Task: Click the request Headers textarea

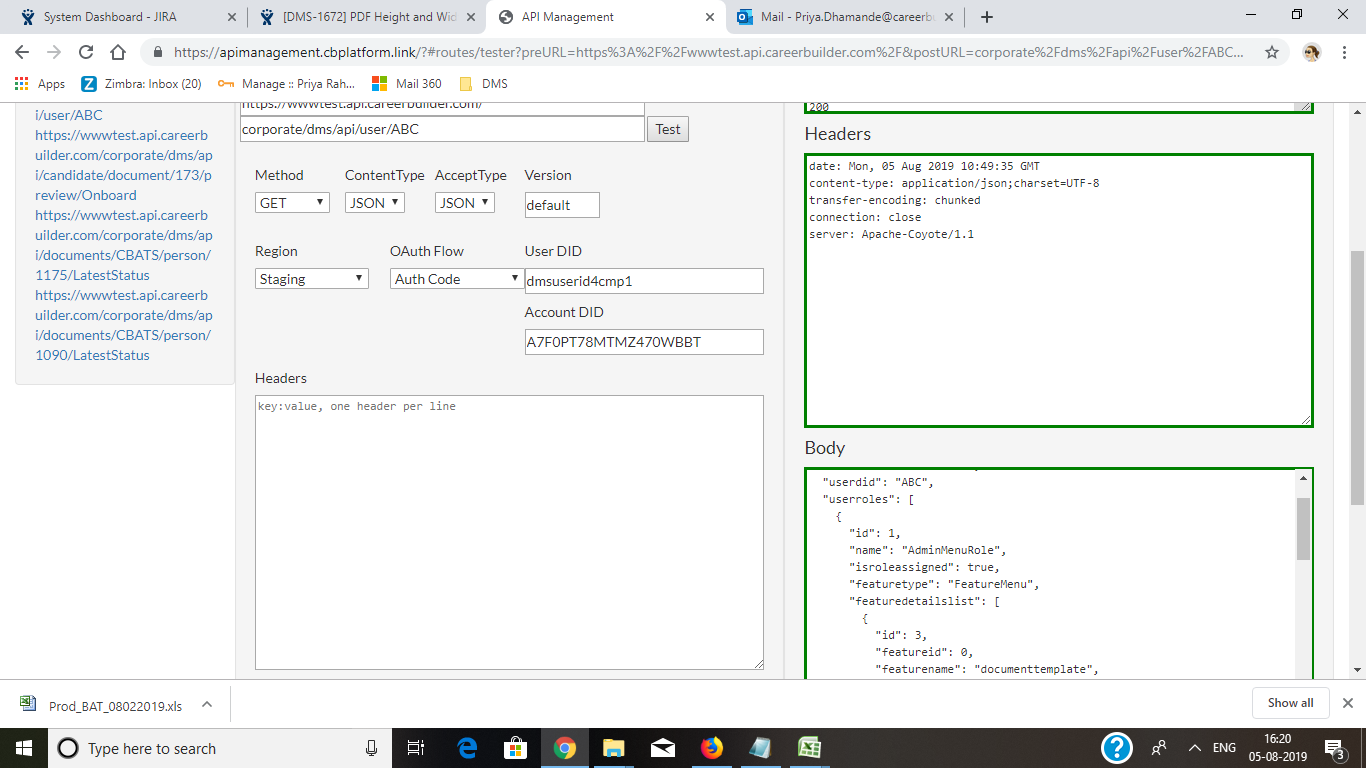Action: pyautogui.click(x=510, y=532)
